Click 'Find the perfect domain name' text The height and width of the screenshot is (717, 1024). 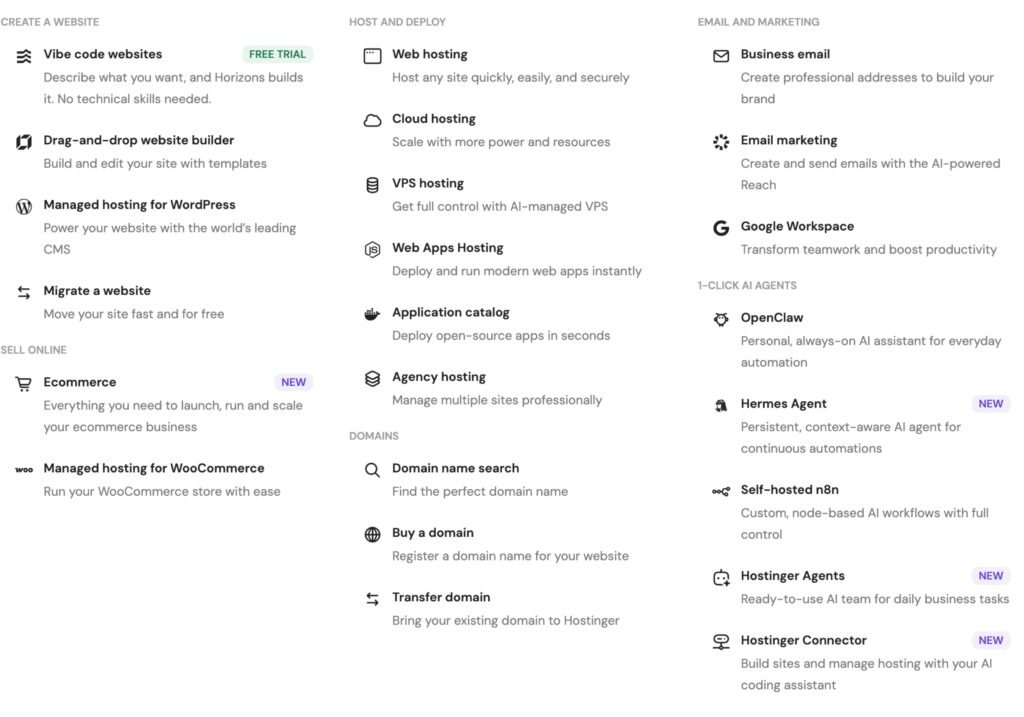click(479, 492)
